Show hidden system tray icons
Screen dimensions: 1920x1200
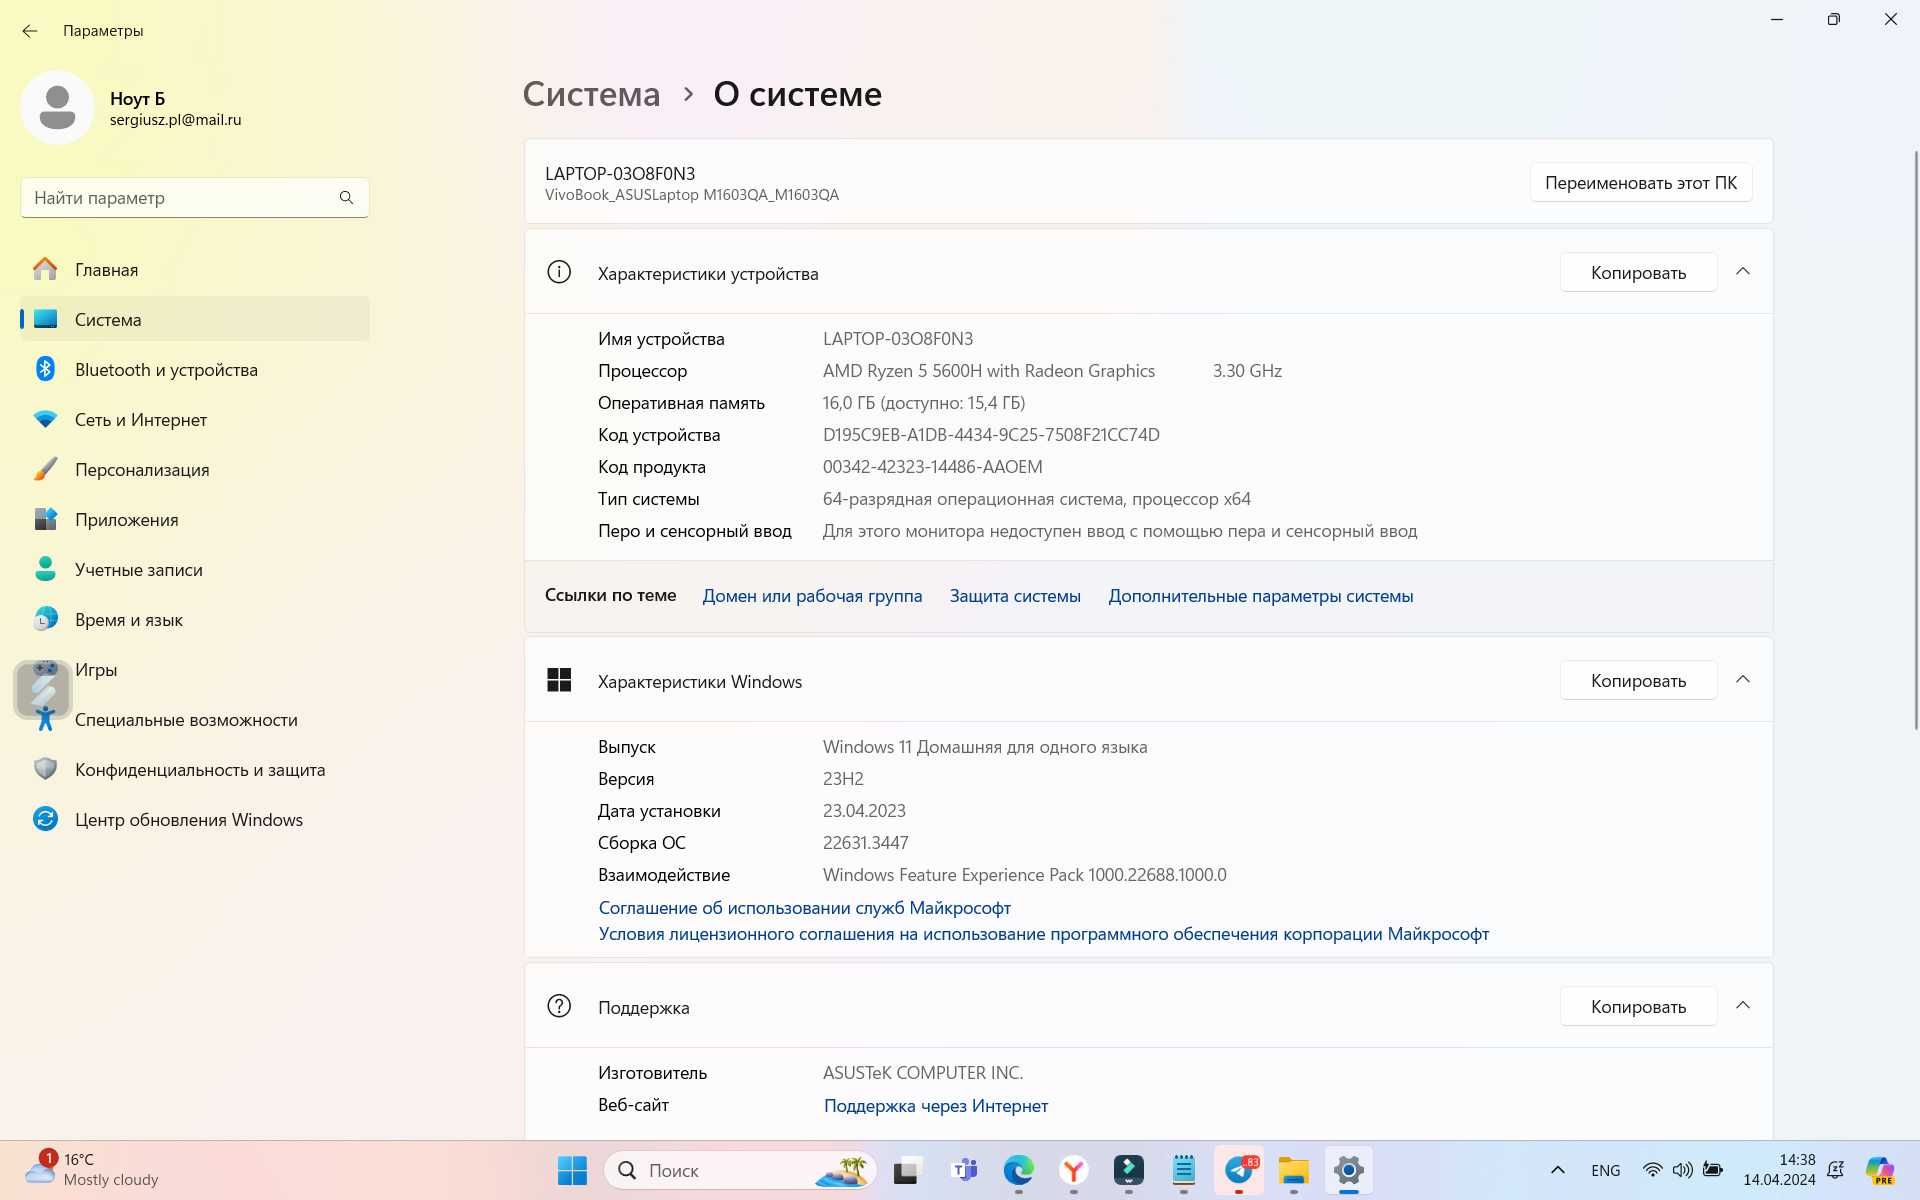click(1557, 1170)
